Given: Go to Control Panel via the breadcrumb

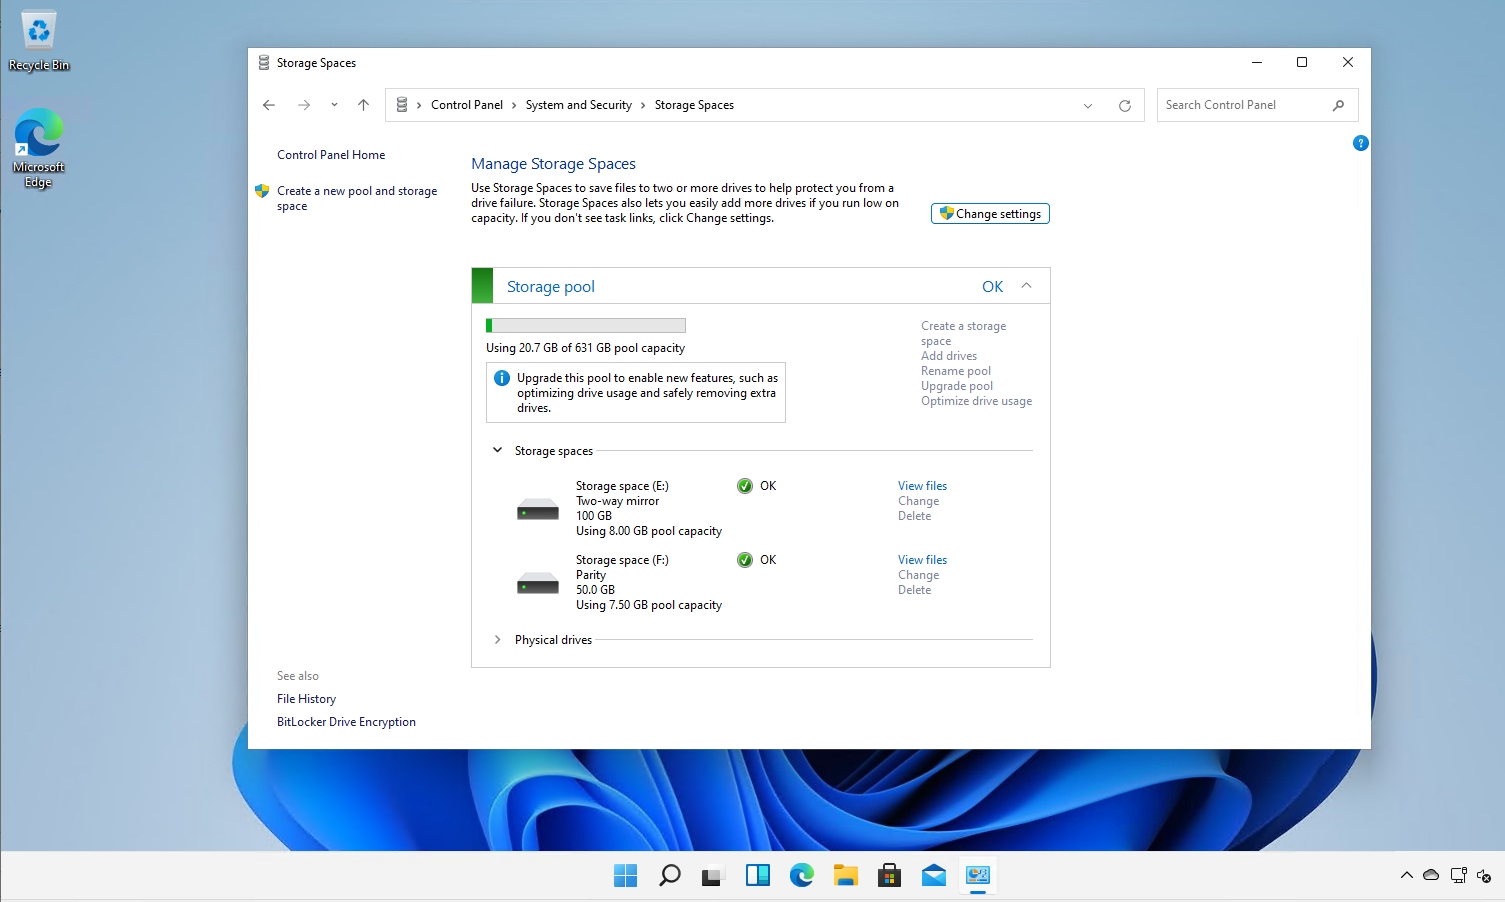Looking at the screenshot, I should (x=466, y=104).
